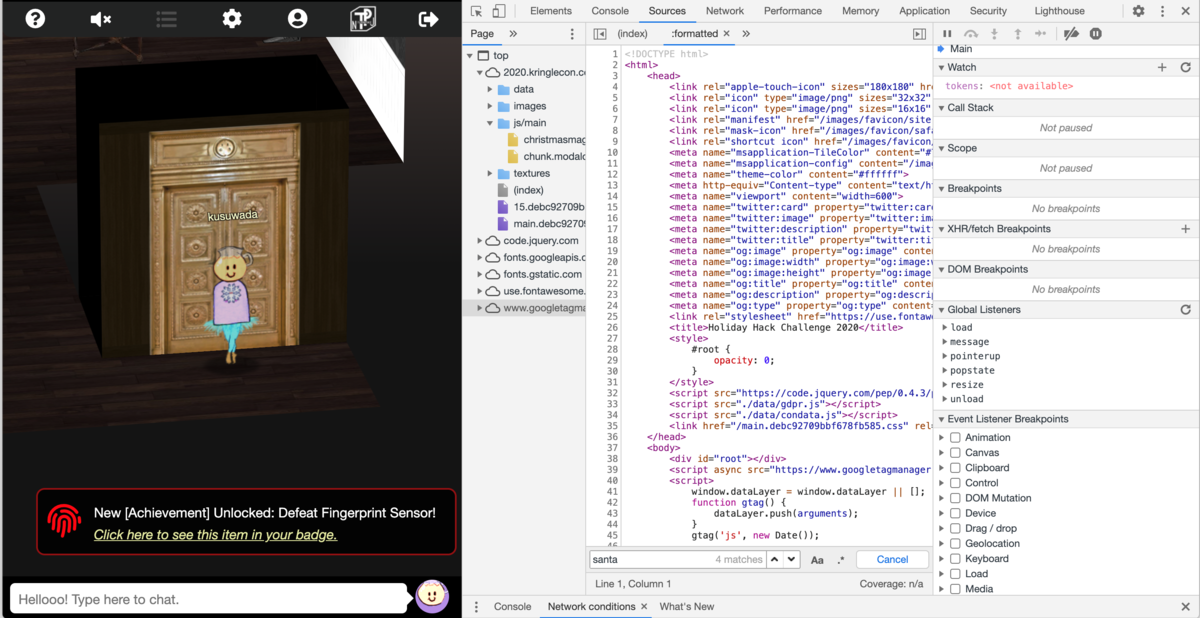The height and width of the screenshot is (618, 1200).
Task: Click the logout exit icon
Action: [x=428, y=18]
